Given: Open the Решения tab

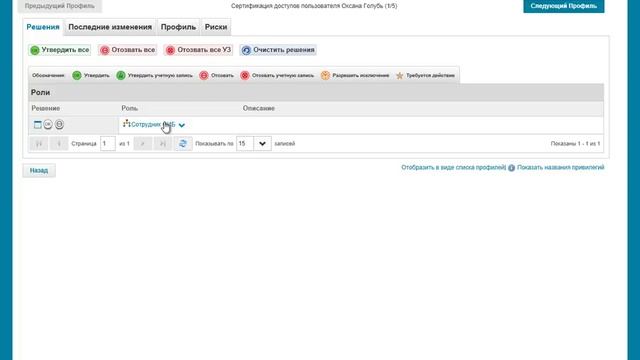Looking at the screenshot, I should (x=43, y=27).
